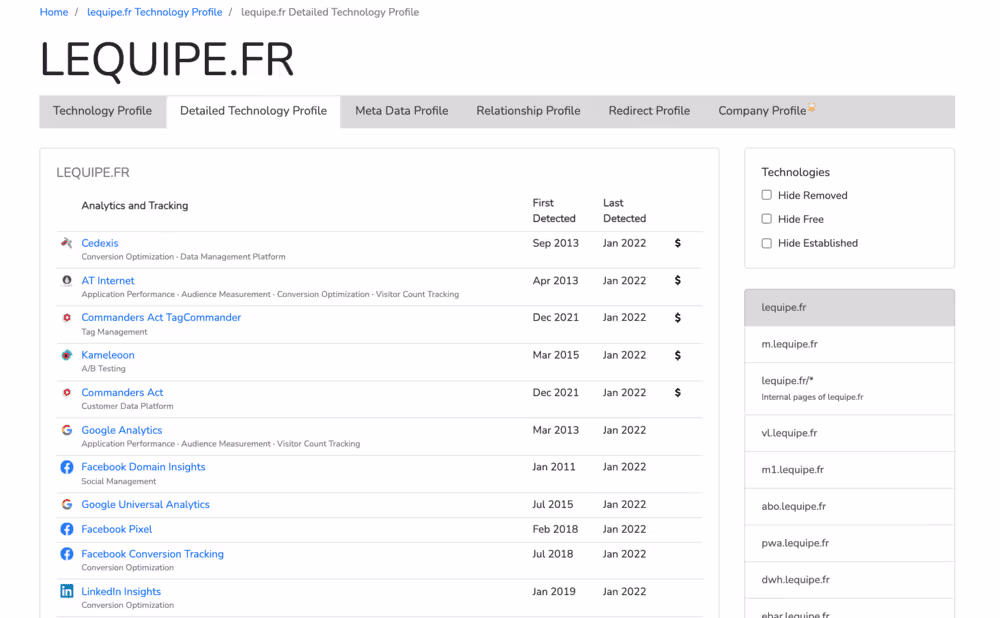Enable the Hide Free checkbox
Screen dimensions: 1000x618
coord(767,219)
